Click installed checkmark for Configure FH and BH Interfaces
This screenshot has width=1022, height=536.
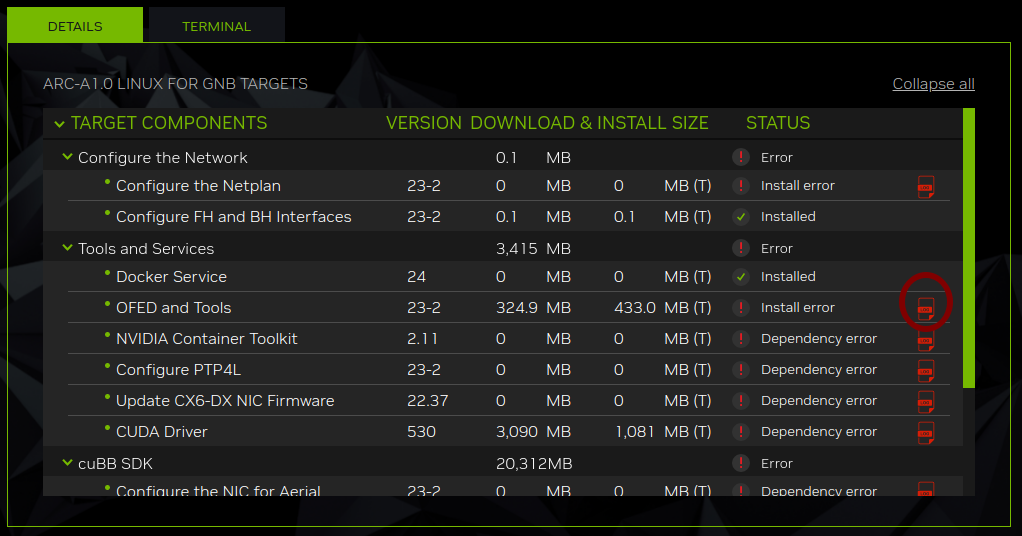click(x=740, y=217)
